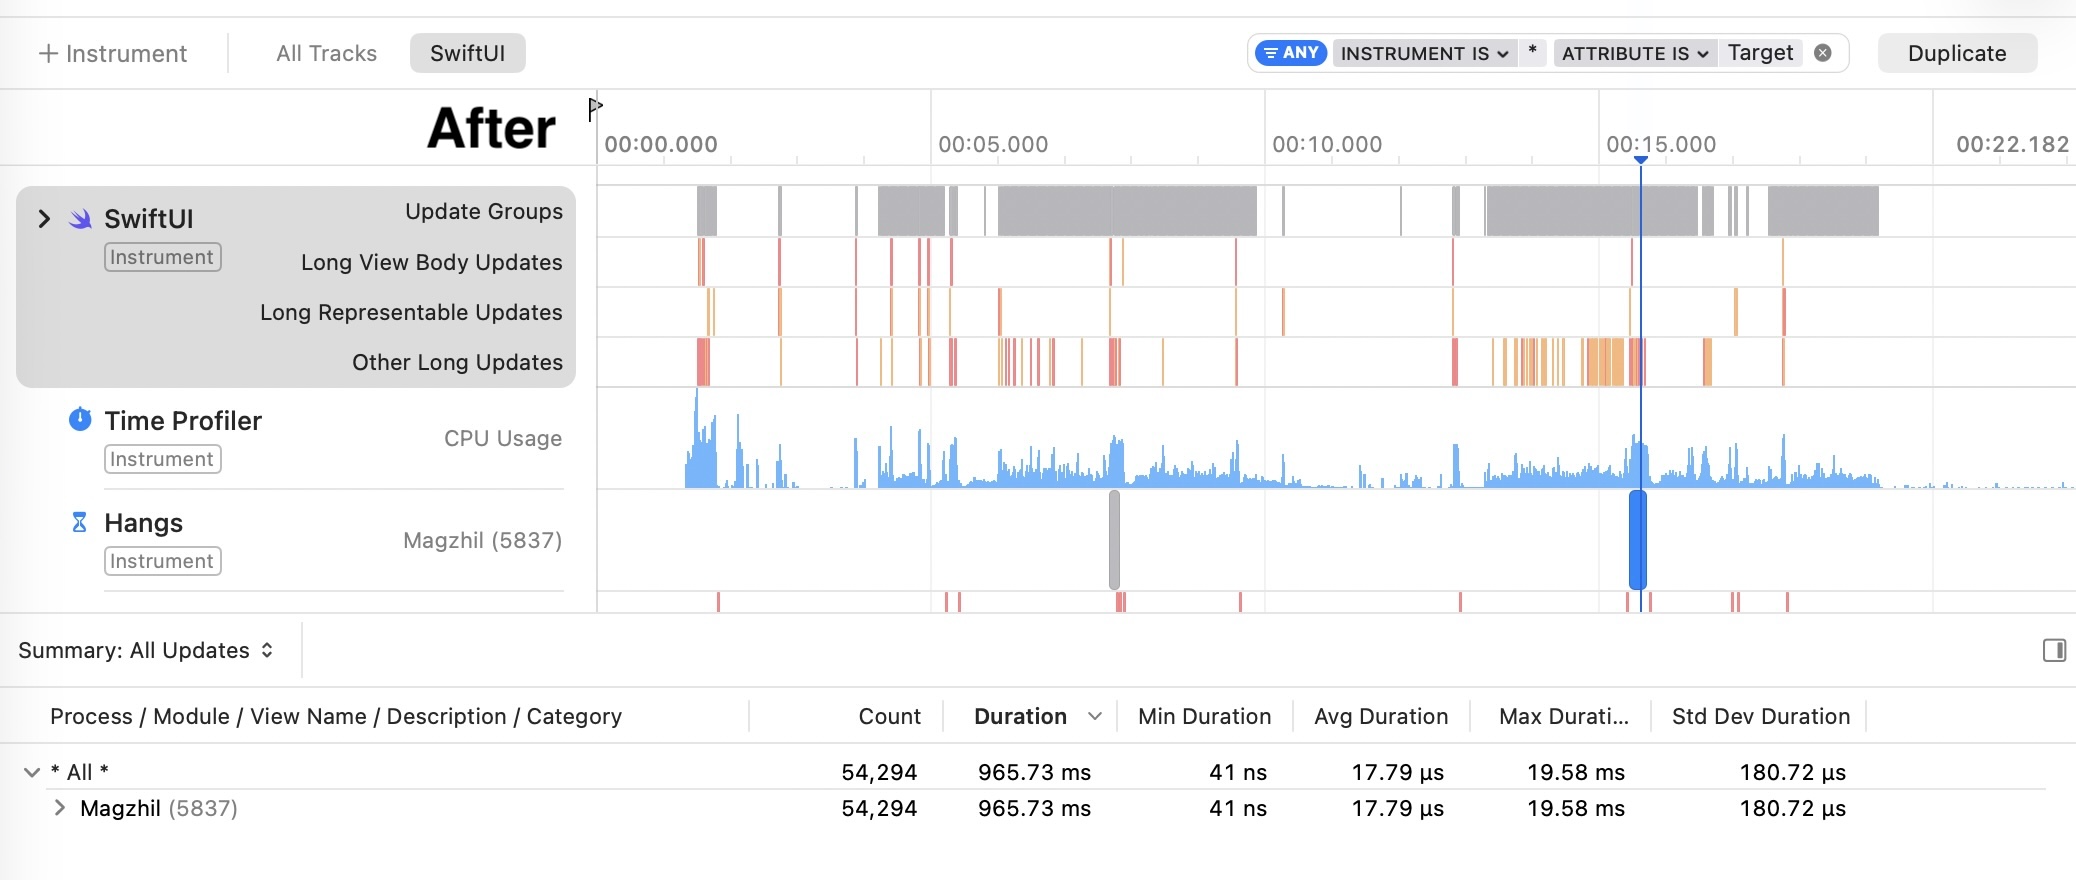This screenshot has height=880, width=2076.
Task: Select the gray hang interval bar
Action: point(1114,540)
